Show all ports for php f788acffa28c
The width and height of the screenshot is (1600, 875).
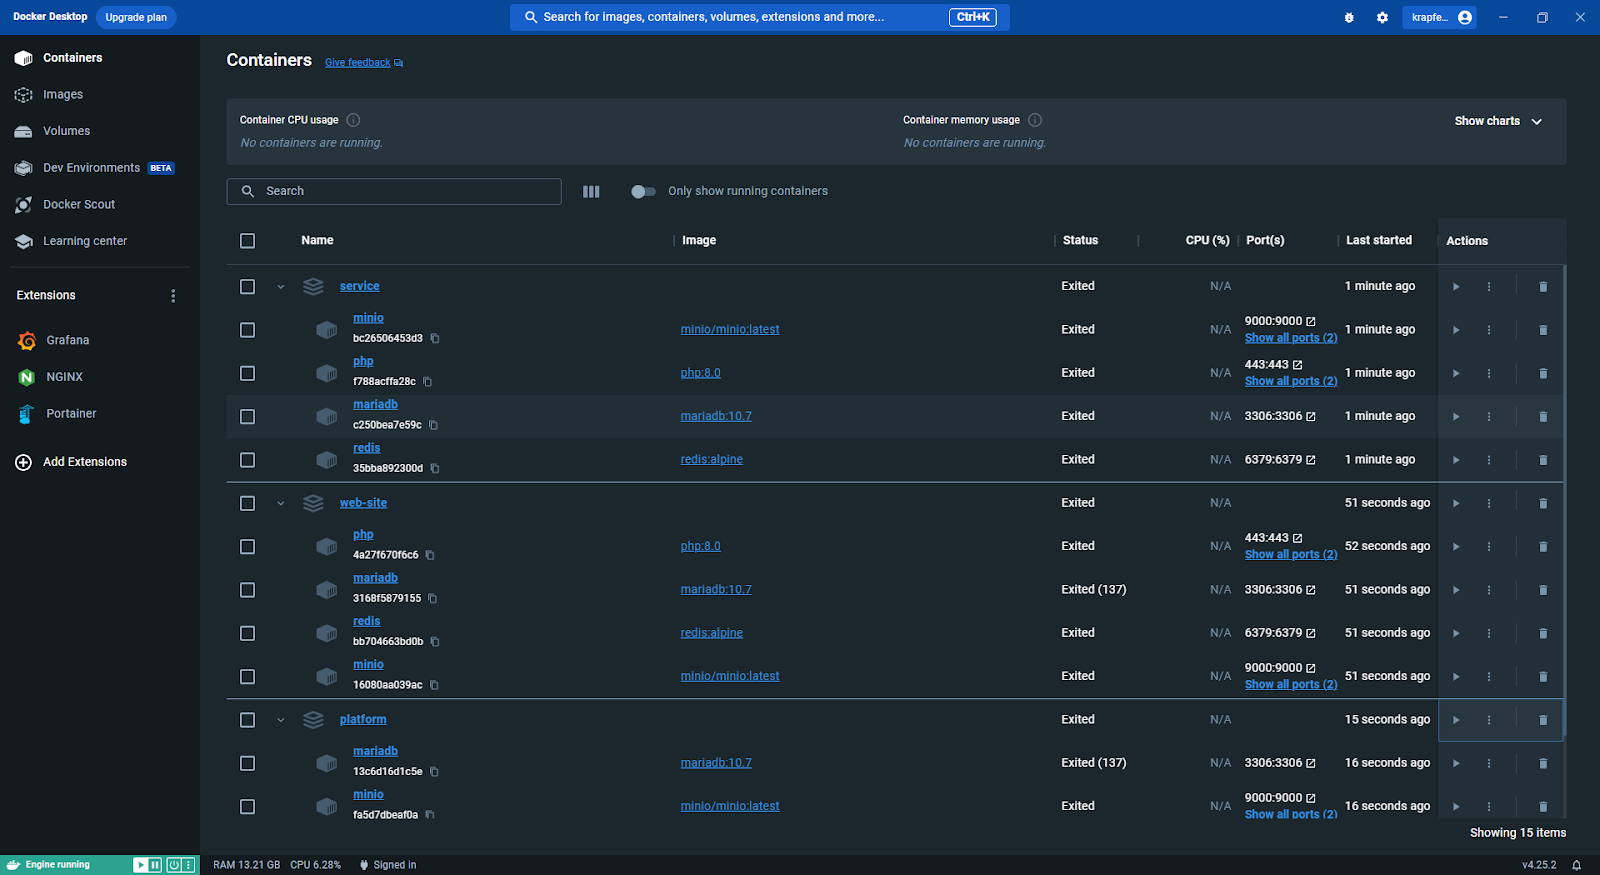(x=1290, y=381)
